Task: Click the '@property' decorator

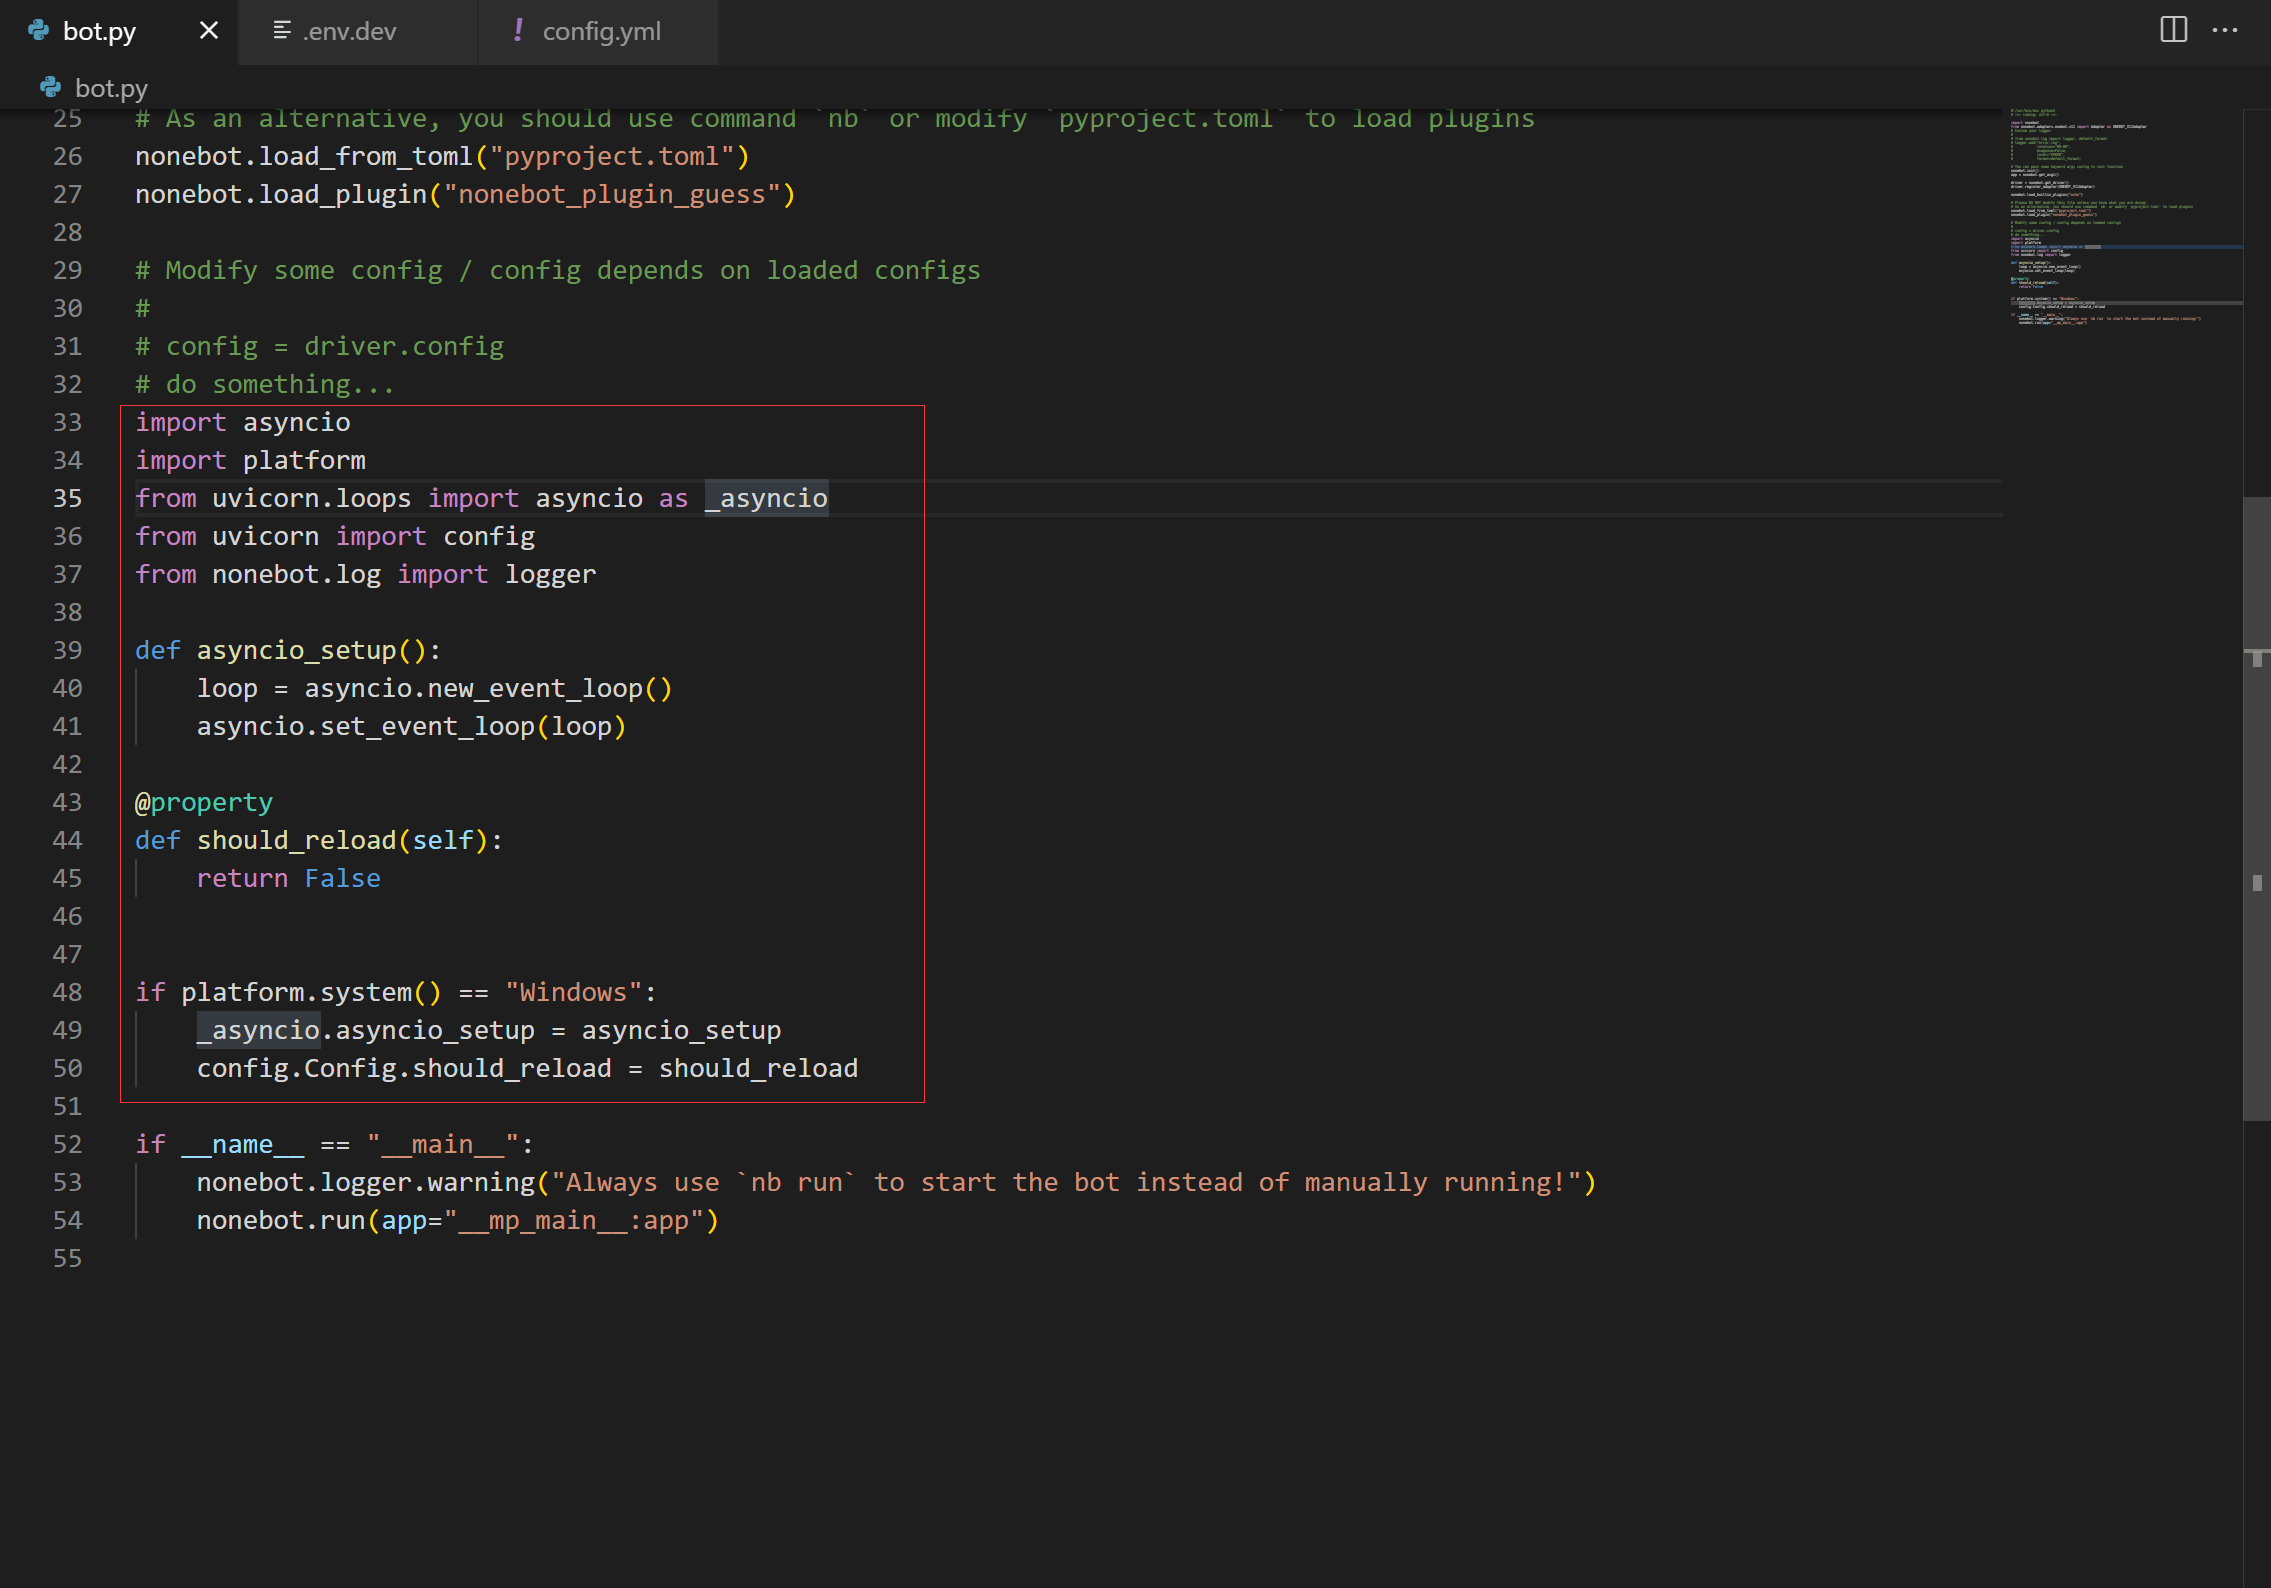Action: (x=204, y=802)
